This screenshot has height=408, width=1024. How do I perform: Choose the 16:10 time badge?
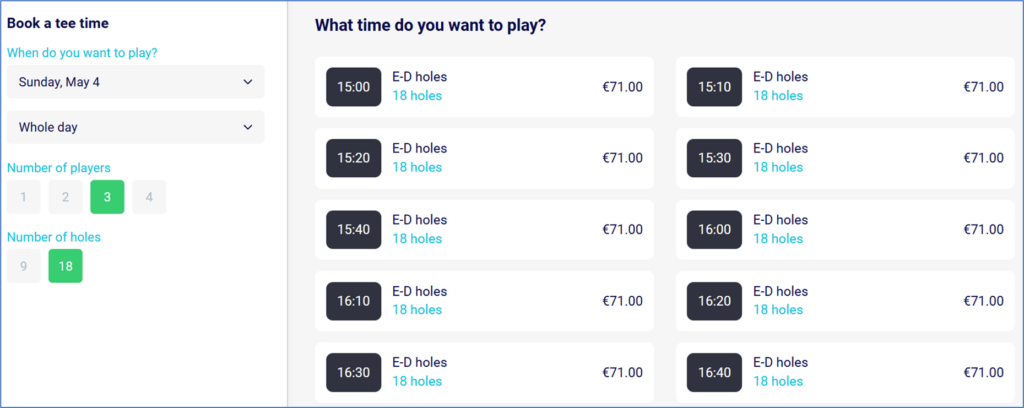click(353, 301)
